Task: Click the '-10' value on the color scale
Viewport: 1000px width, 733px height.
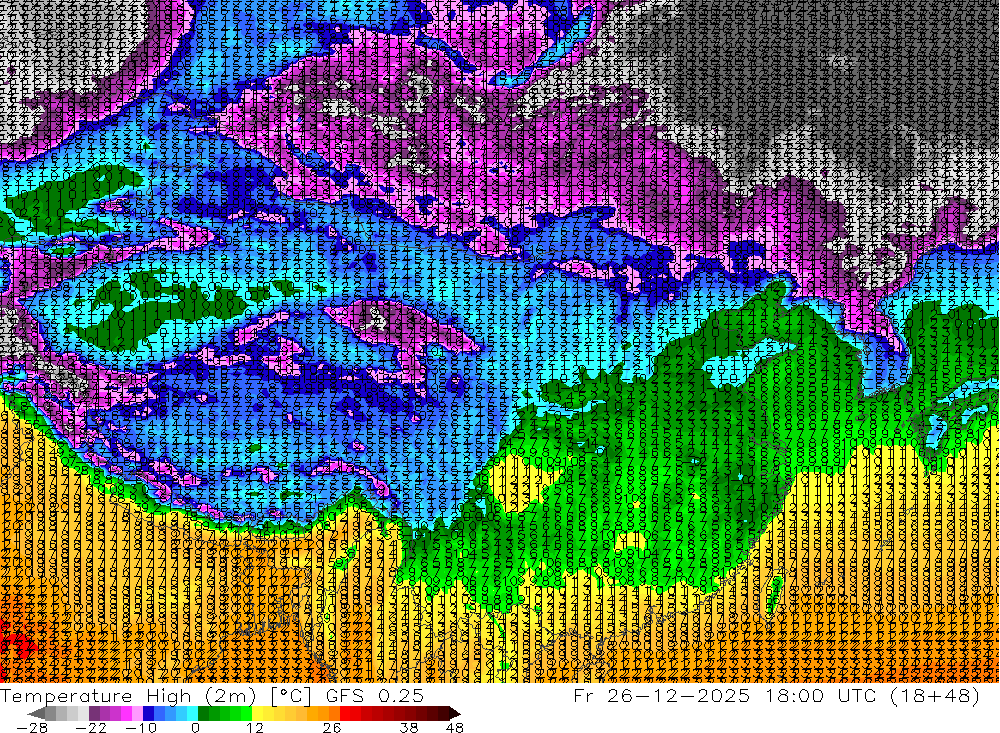Action: [x=141, y=728]
